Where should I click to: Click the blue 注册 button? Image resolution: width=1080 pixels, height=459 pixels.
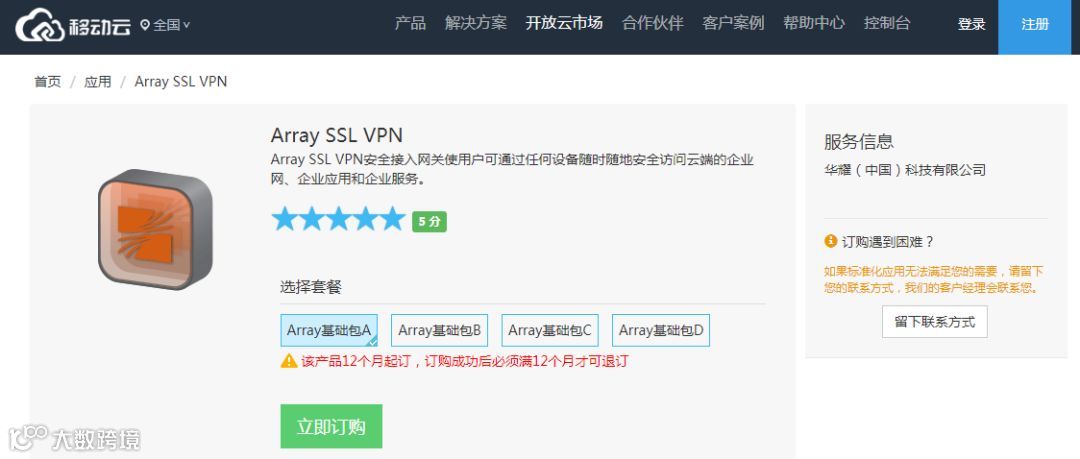tap(1035, 25)
